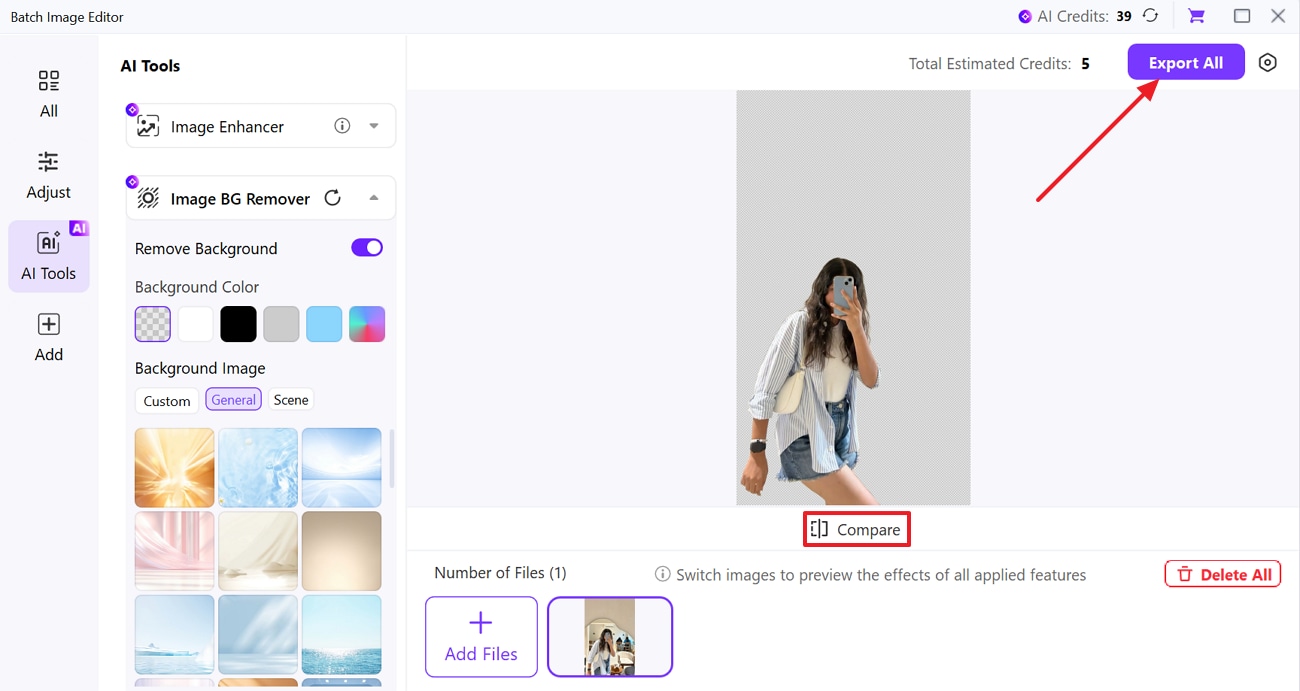1300x691 pixels.
Task: Click the Add Files button
Action: pyautogui.click(x=481, y=637)
